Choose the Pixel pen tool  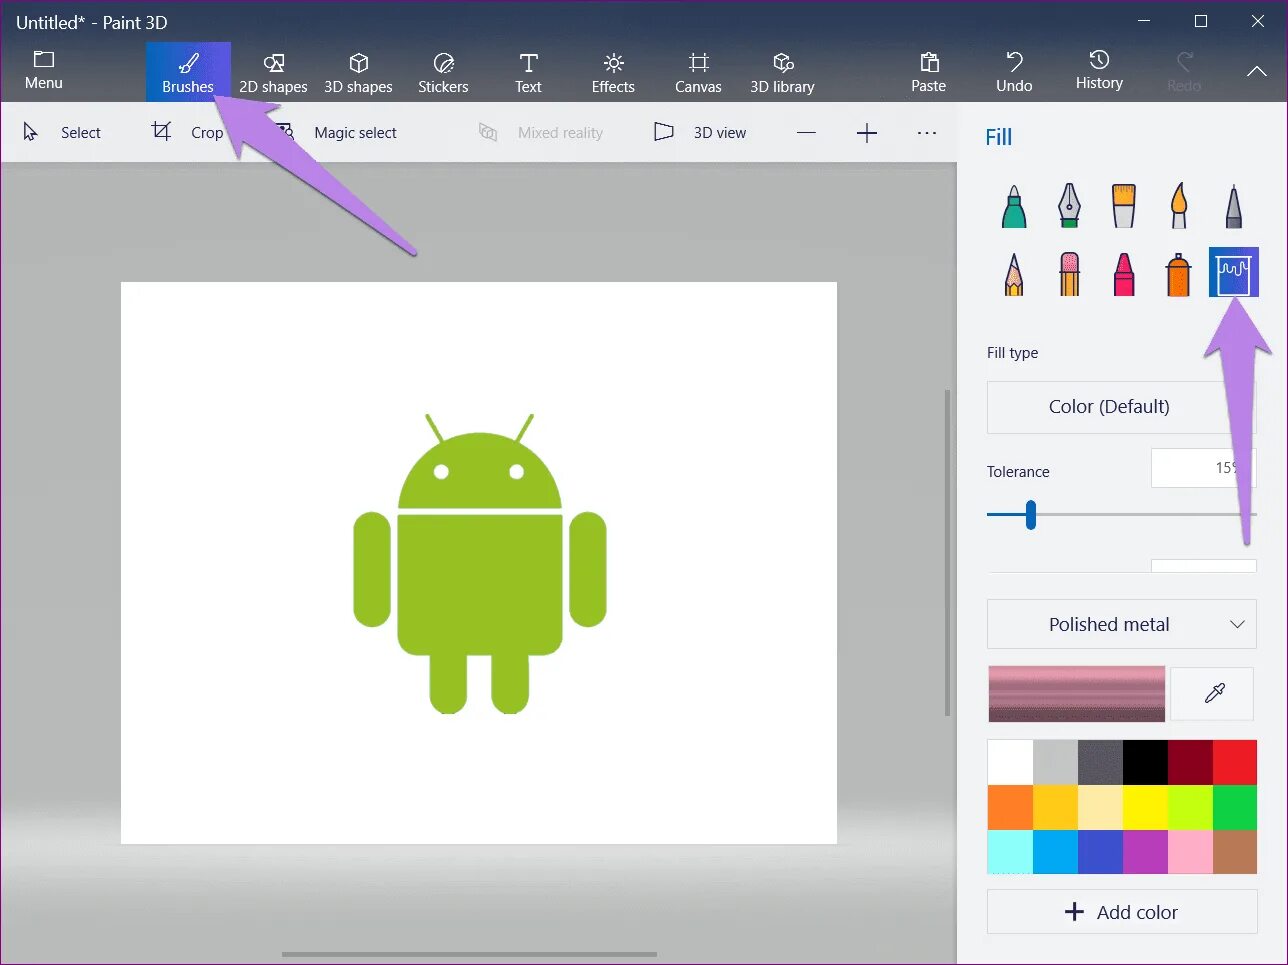pos(1234,207)
